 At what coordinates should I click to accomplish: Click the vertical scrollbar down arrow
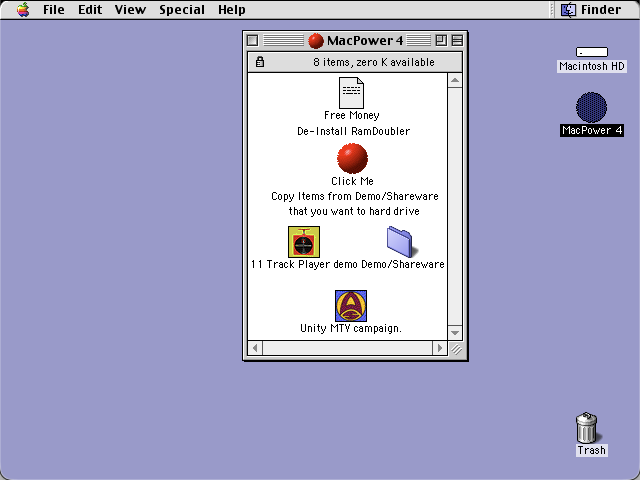coord(455,333)
